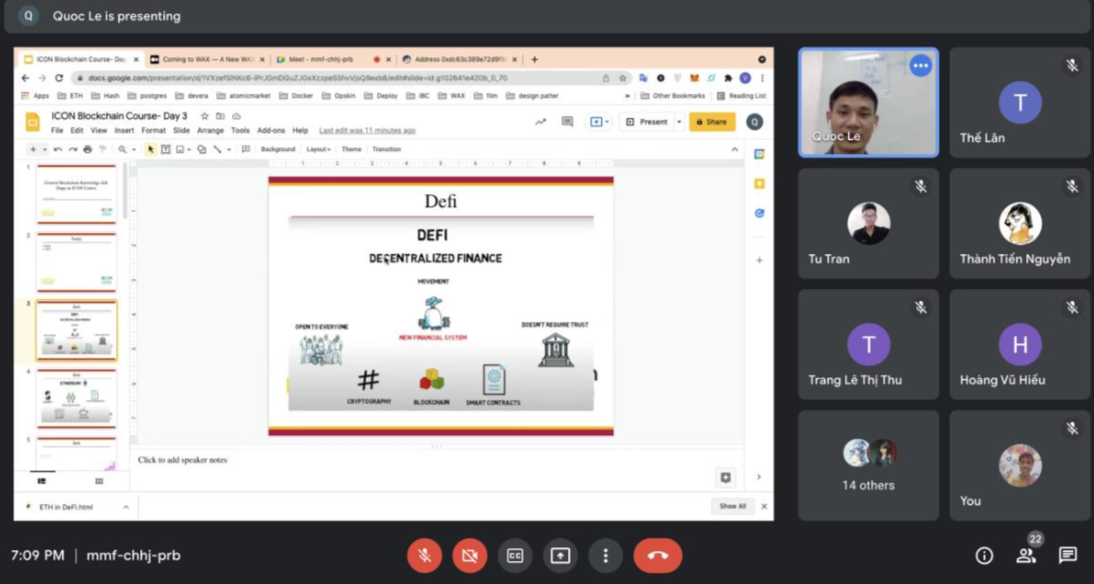Turn on the camera in call controls
Screen dimensions: 1094x584
(469, 555)
